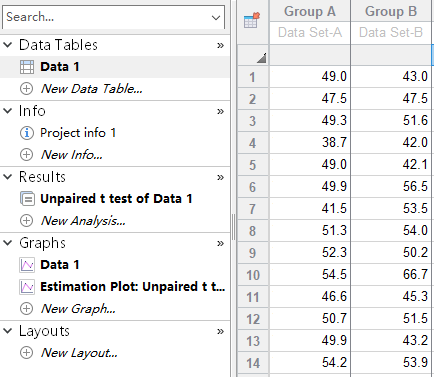Click the select-all triangle in table corner

point(262,58)
